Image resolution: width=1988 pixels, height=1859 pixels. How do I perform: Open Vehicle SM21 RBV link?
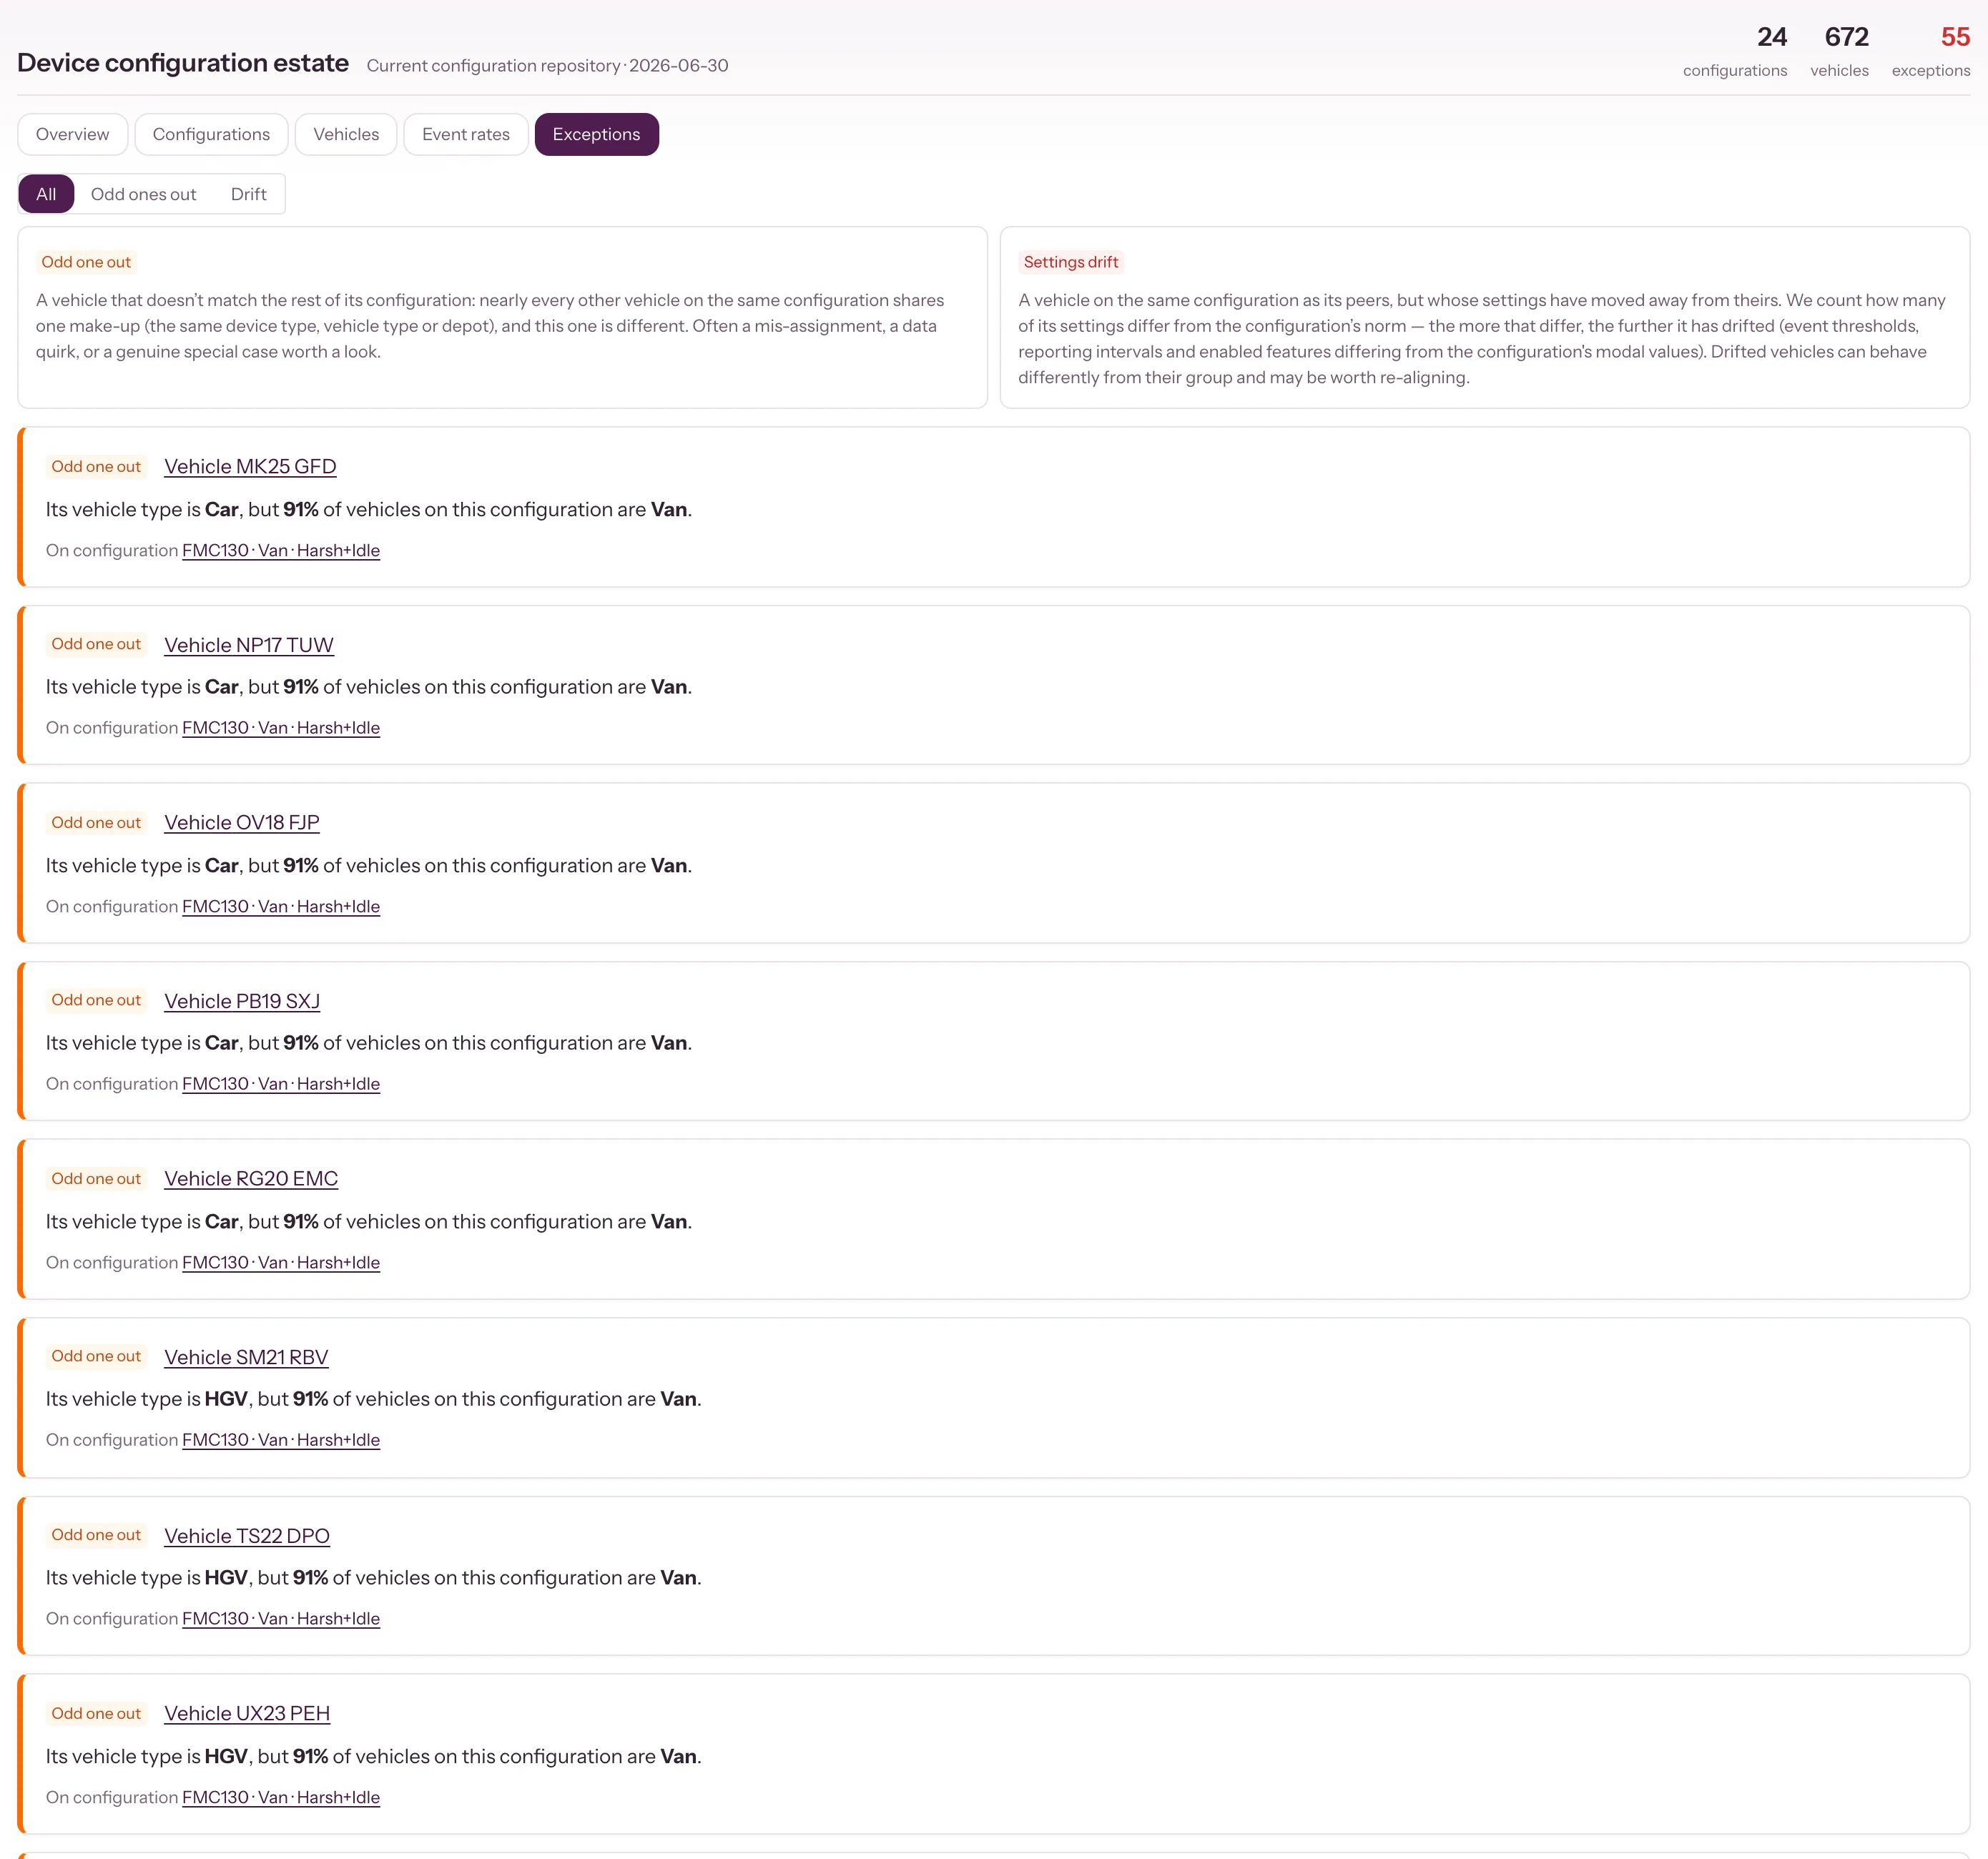click(x=246, y=1357)
